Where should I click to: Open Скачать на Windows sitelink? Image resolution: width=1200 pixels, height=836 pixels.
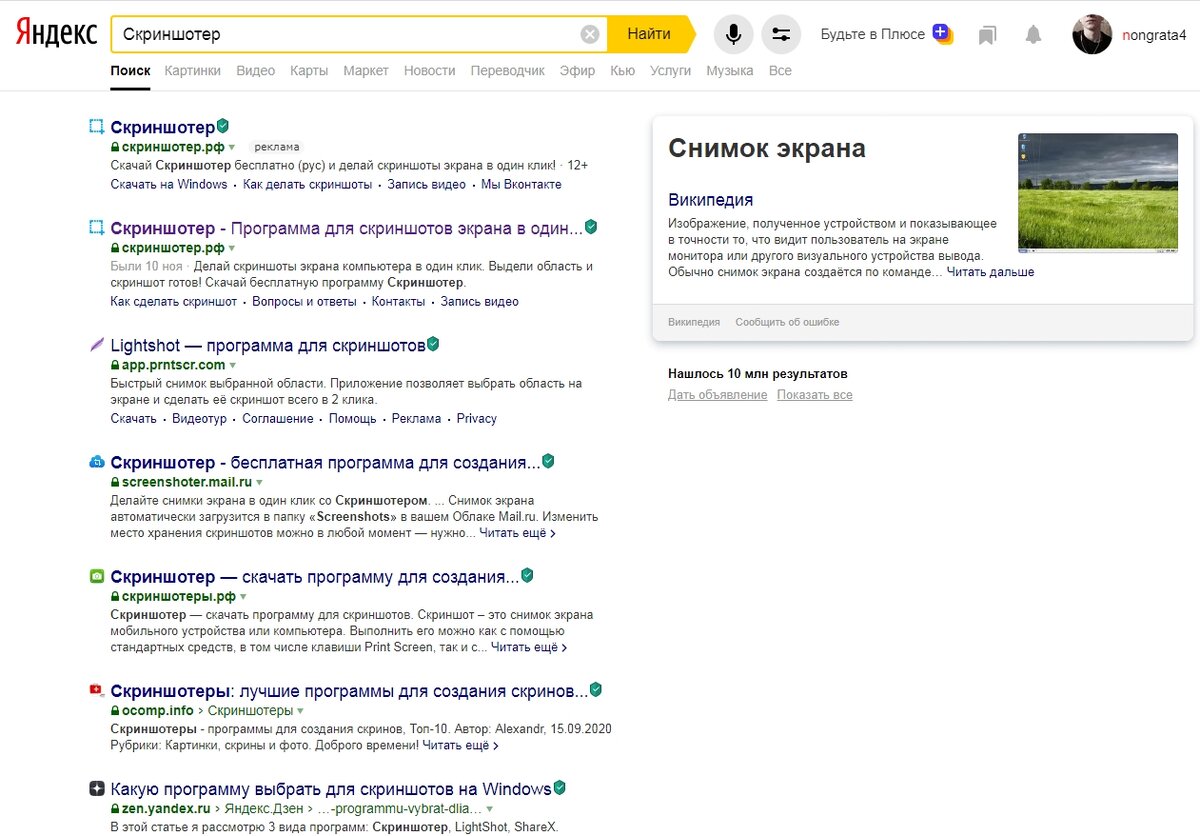(x=169, y=184)
